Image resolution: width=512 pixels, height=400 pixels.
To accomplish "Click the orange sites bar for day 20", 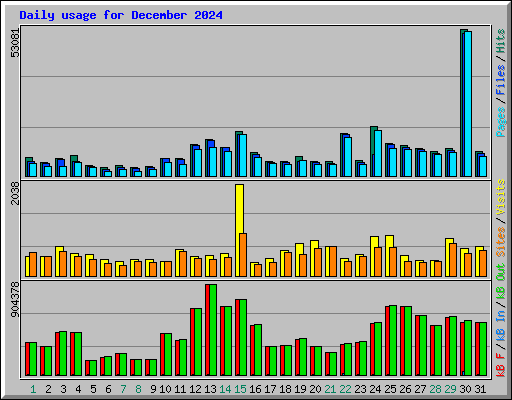I will tap(318, 262).
